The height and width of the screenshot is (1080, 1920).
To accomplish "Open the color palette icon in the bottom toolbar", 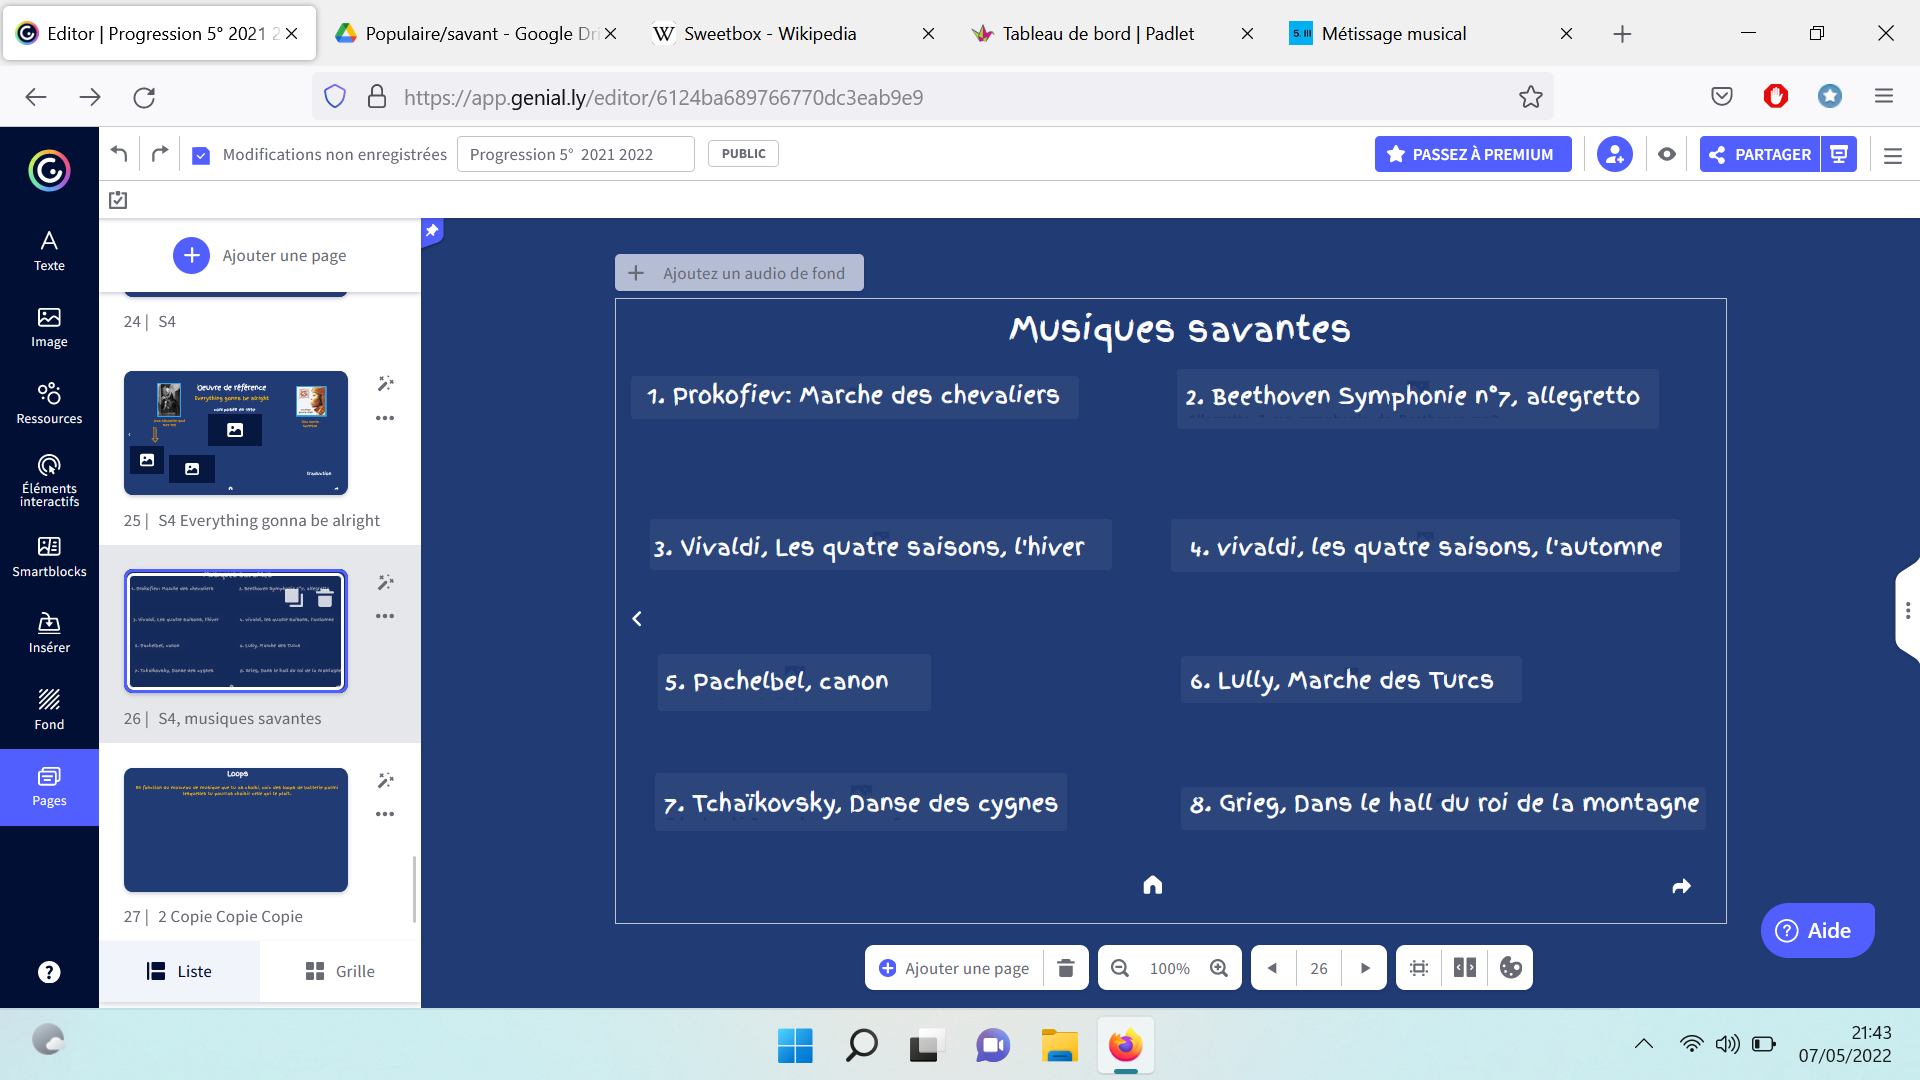I will point(1510,967).
